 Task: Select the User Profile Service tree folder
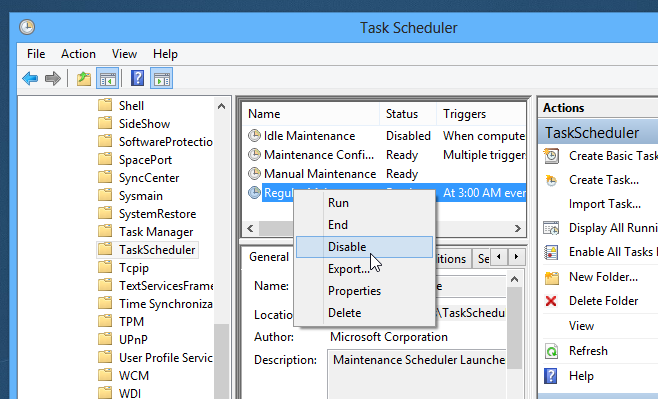click(166, 358)
